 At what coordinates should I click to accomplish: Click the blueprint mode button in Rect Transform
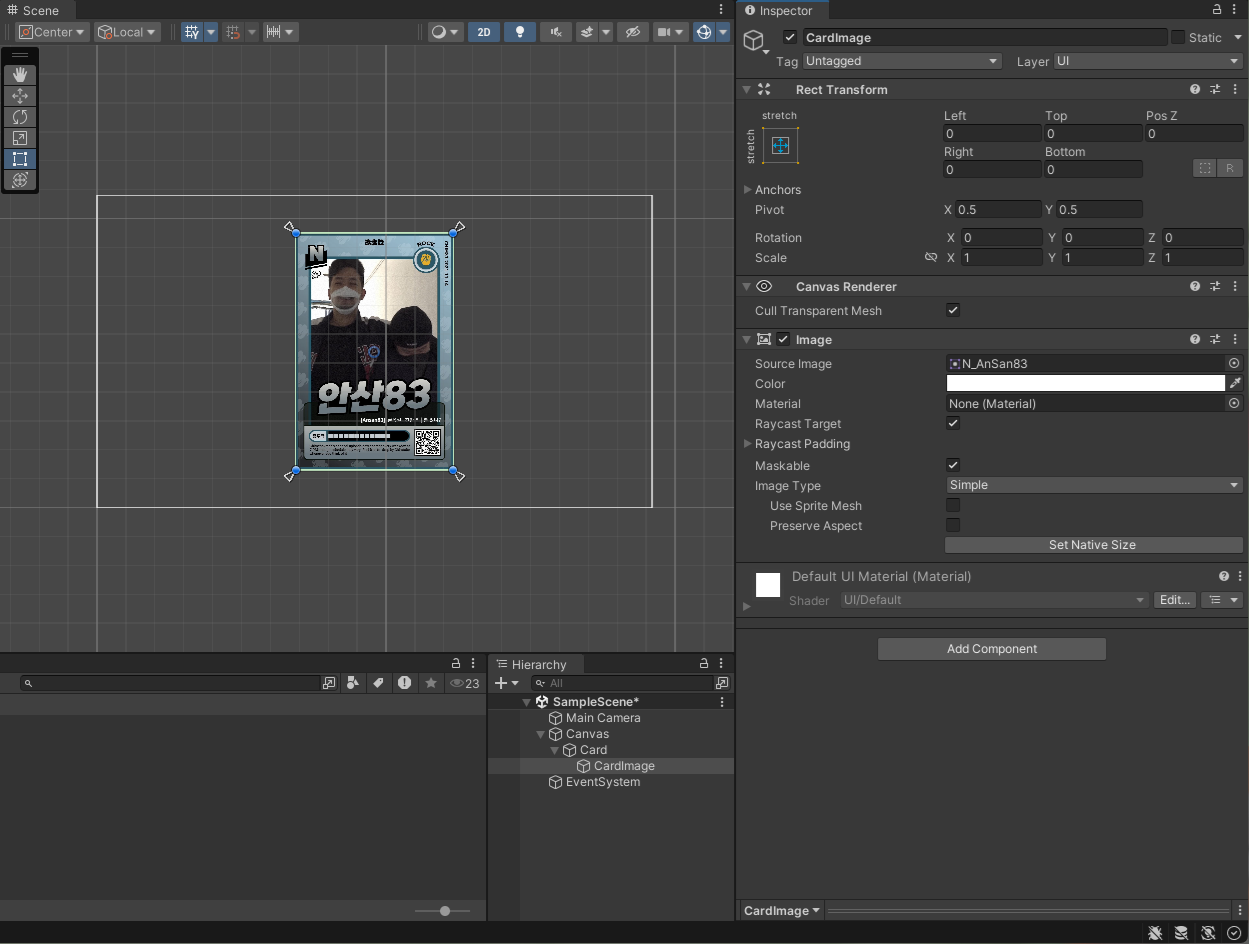[1205, 168]
